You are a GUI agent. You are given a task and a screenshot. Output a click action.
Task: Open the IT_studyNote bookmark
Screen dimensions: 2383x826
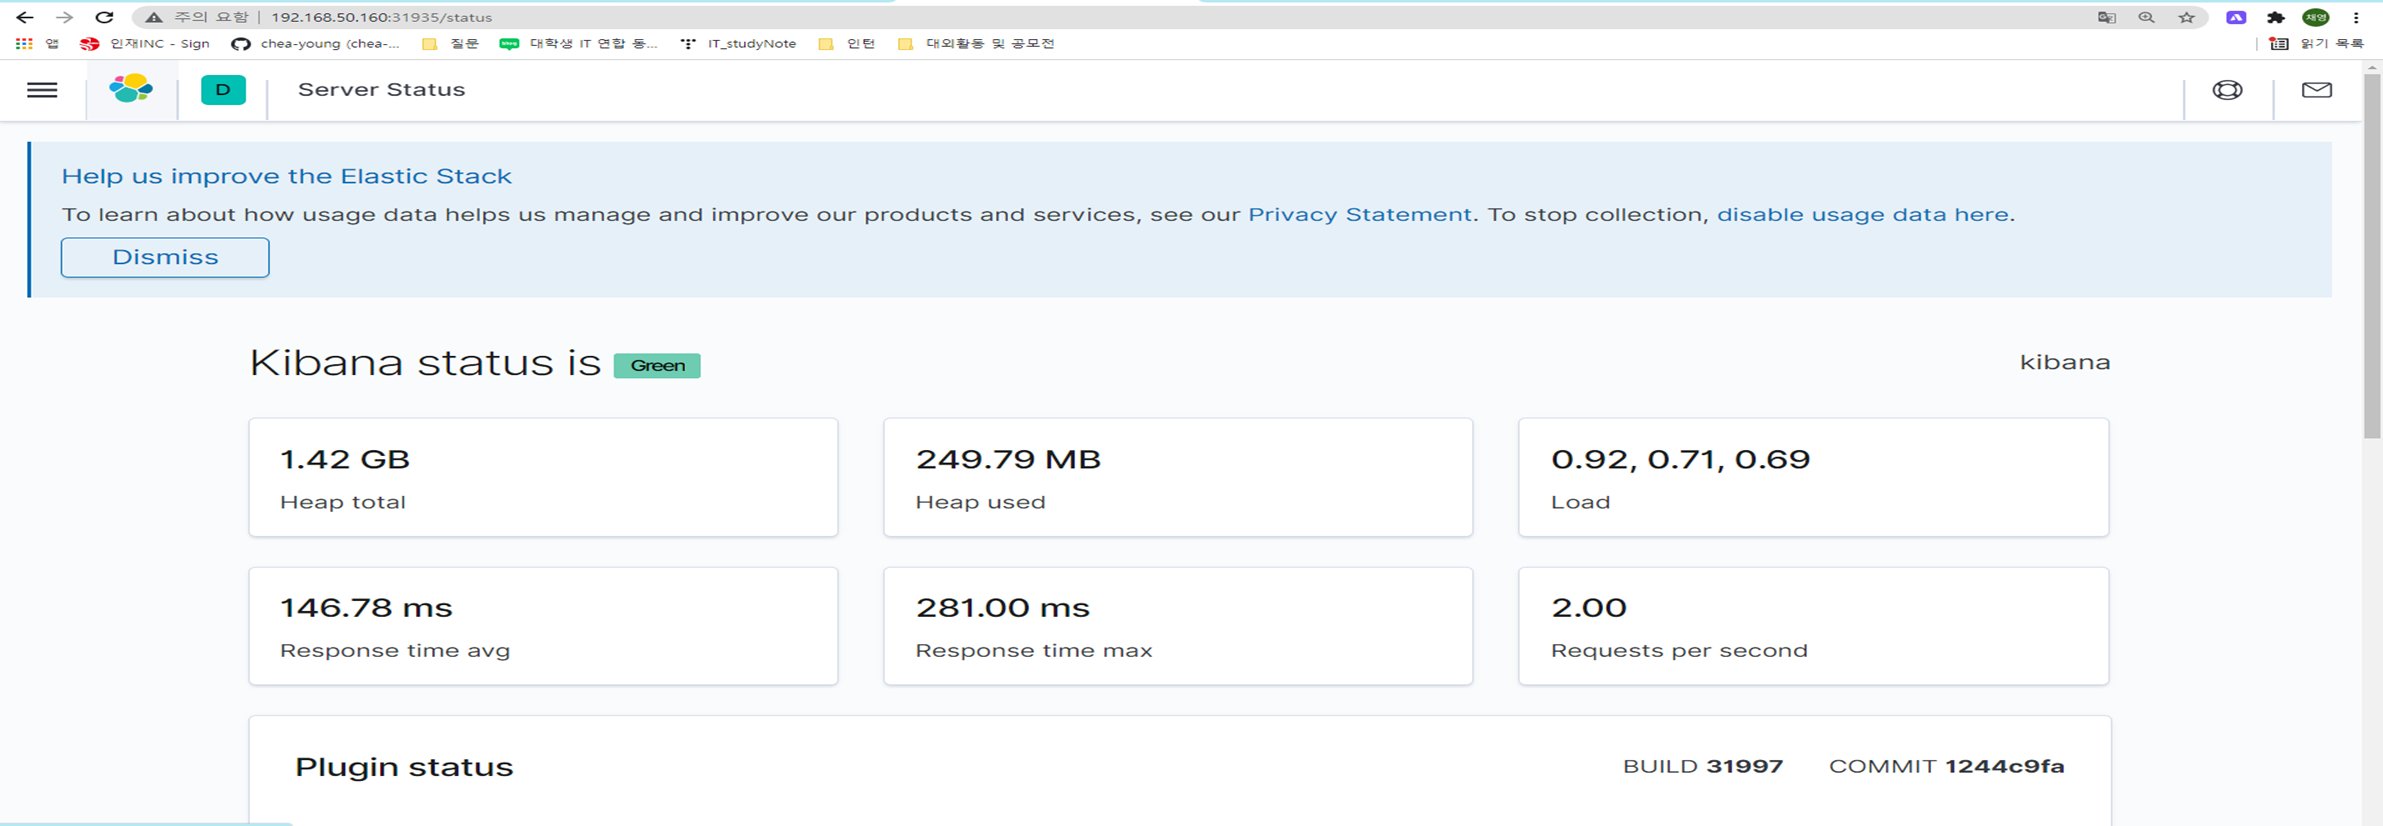[738, 44]
